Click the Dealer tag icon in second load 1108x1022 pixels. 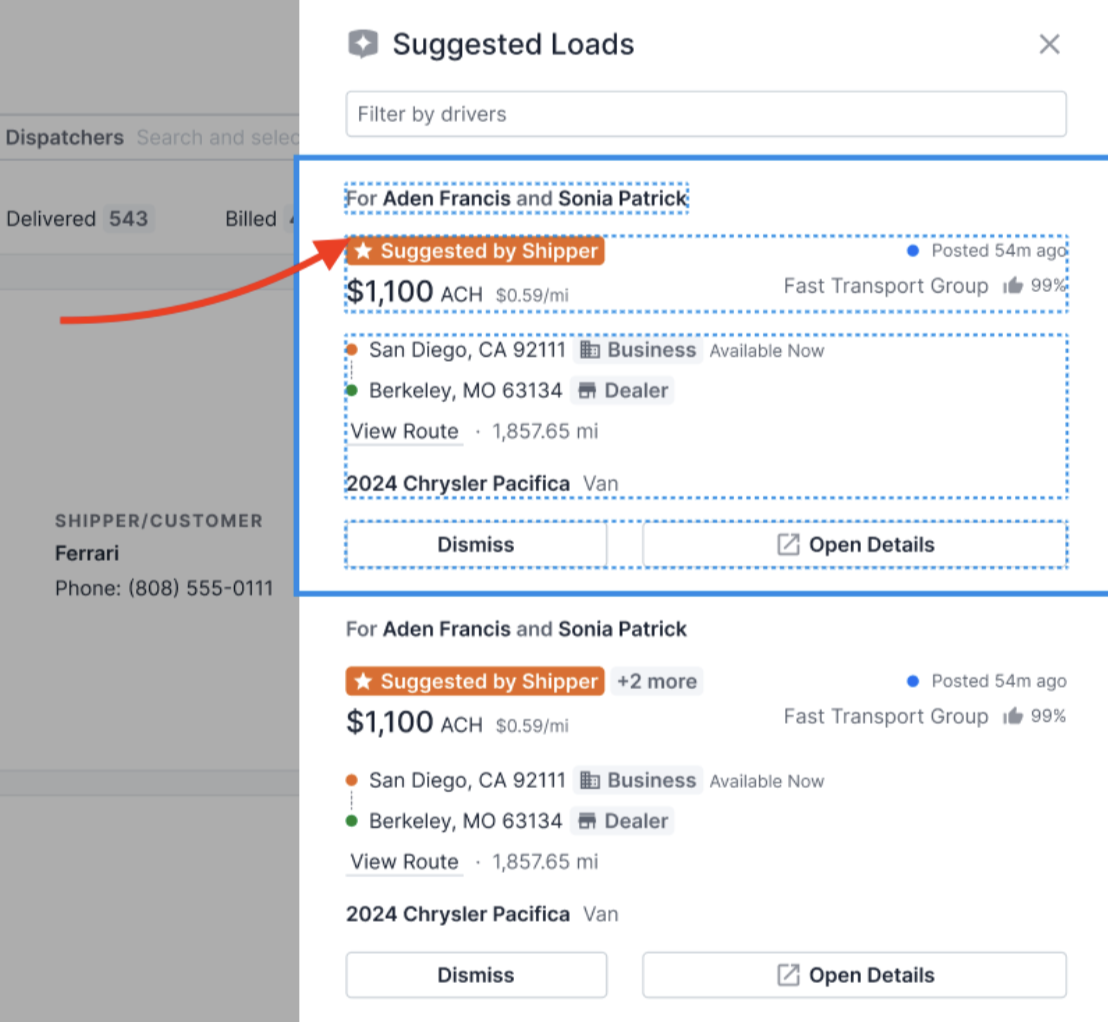(587, 821)
